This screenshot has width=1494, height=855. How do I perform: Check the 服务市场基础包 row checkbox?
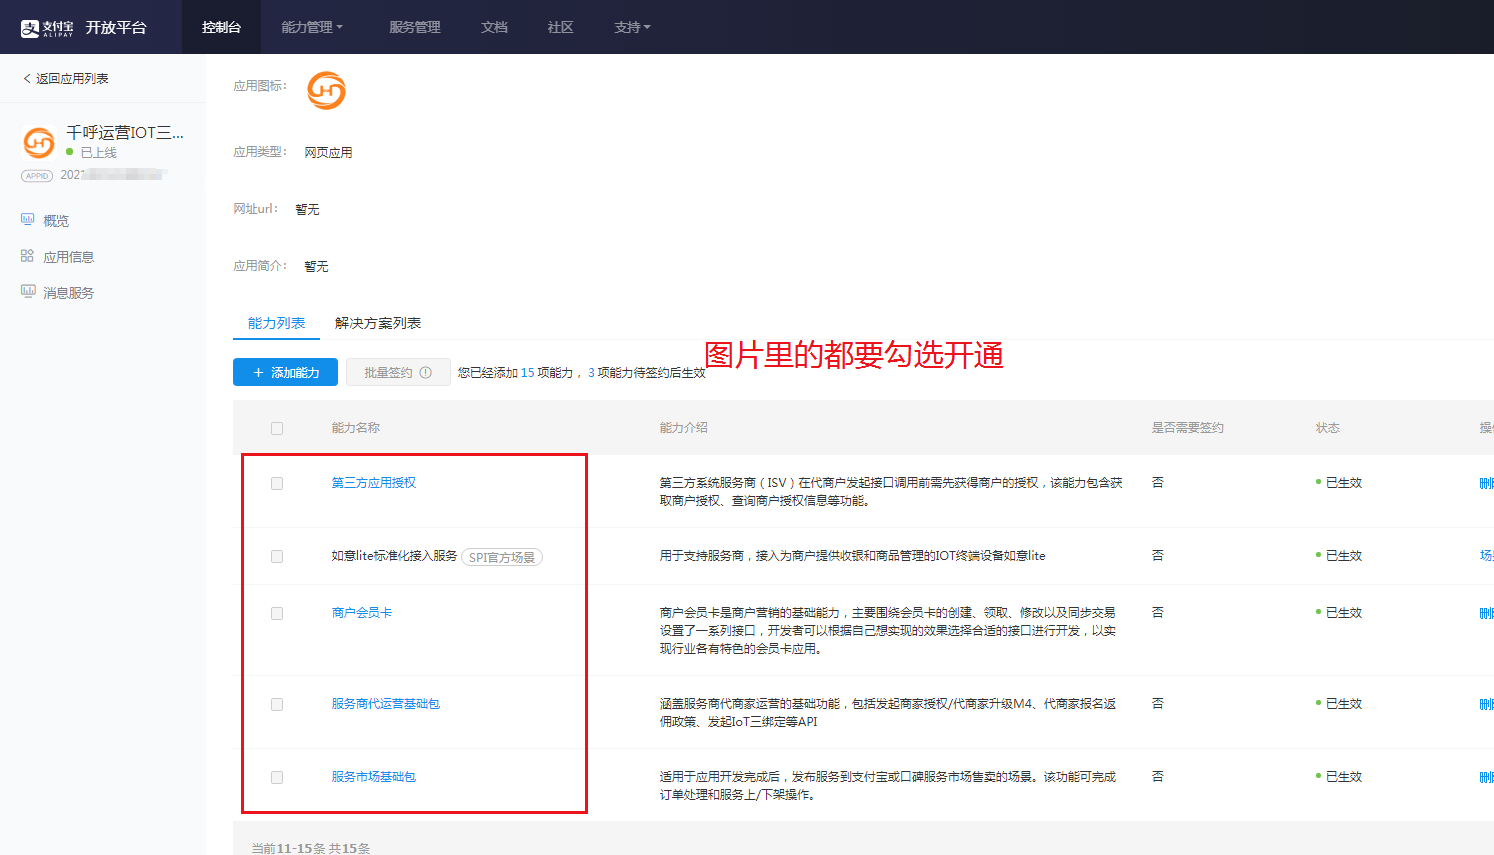click(x=277, y=777)
